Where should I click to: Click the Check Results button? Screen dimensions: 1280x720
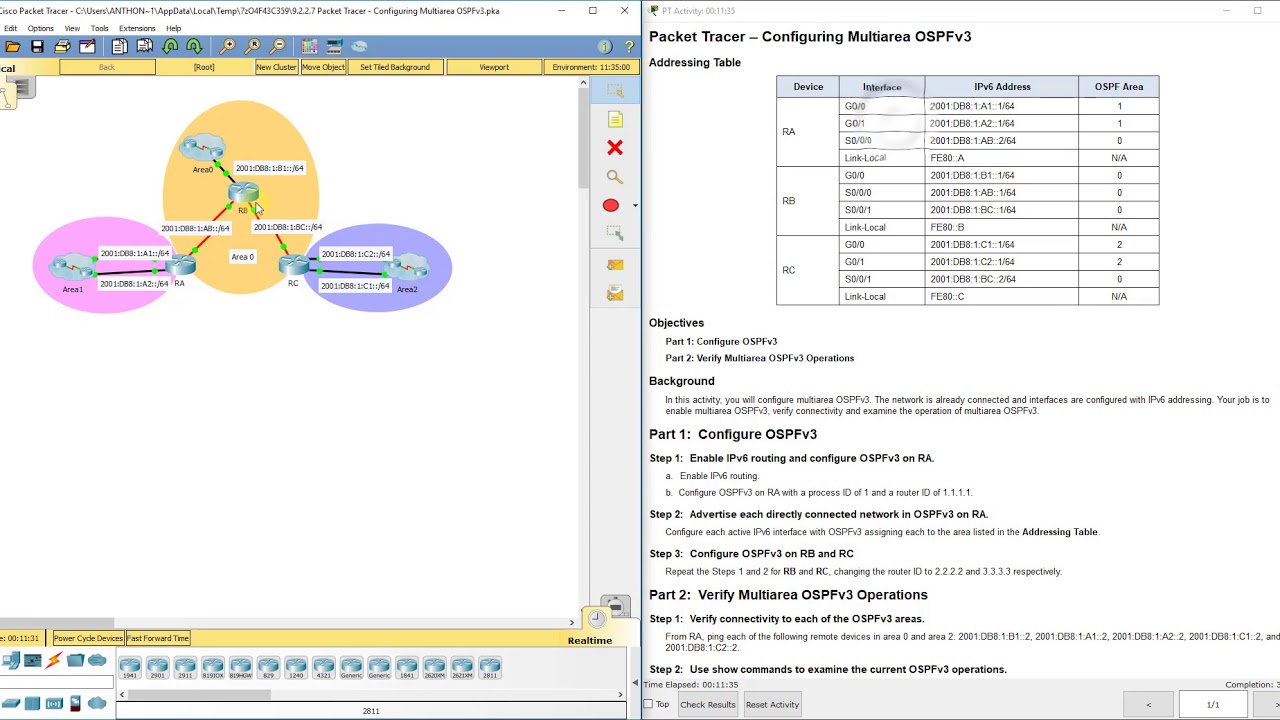click(x=708, y=704)
